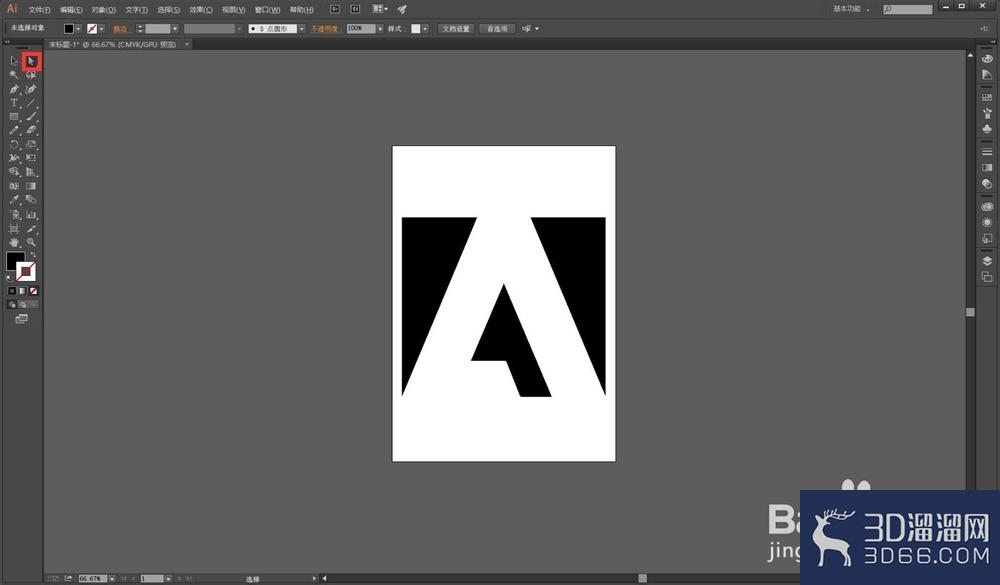The height and width of the screenshot is (585, 1000).
Task: Set paint mode to None
Action: (x=33, y=291)
